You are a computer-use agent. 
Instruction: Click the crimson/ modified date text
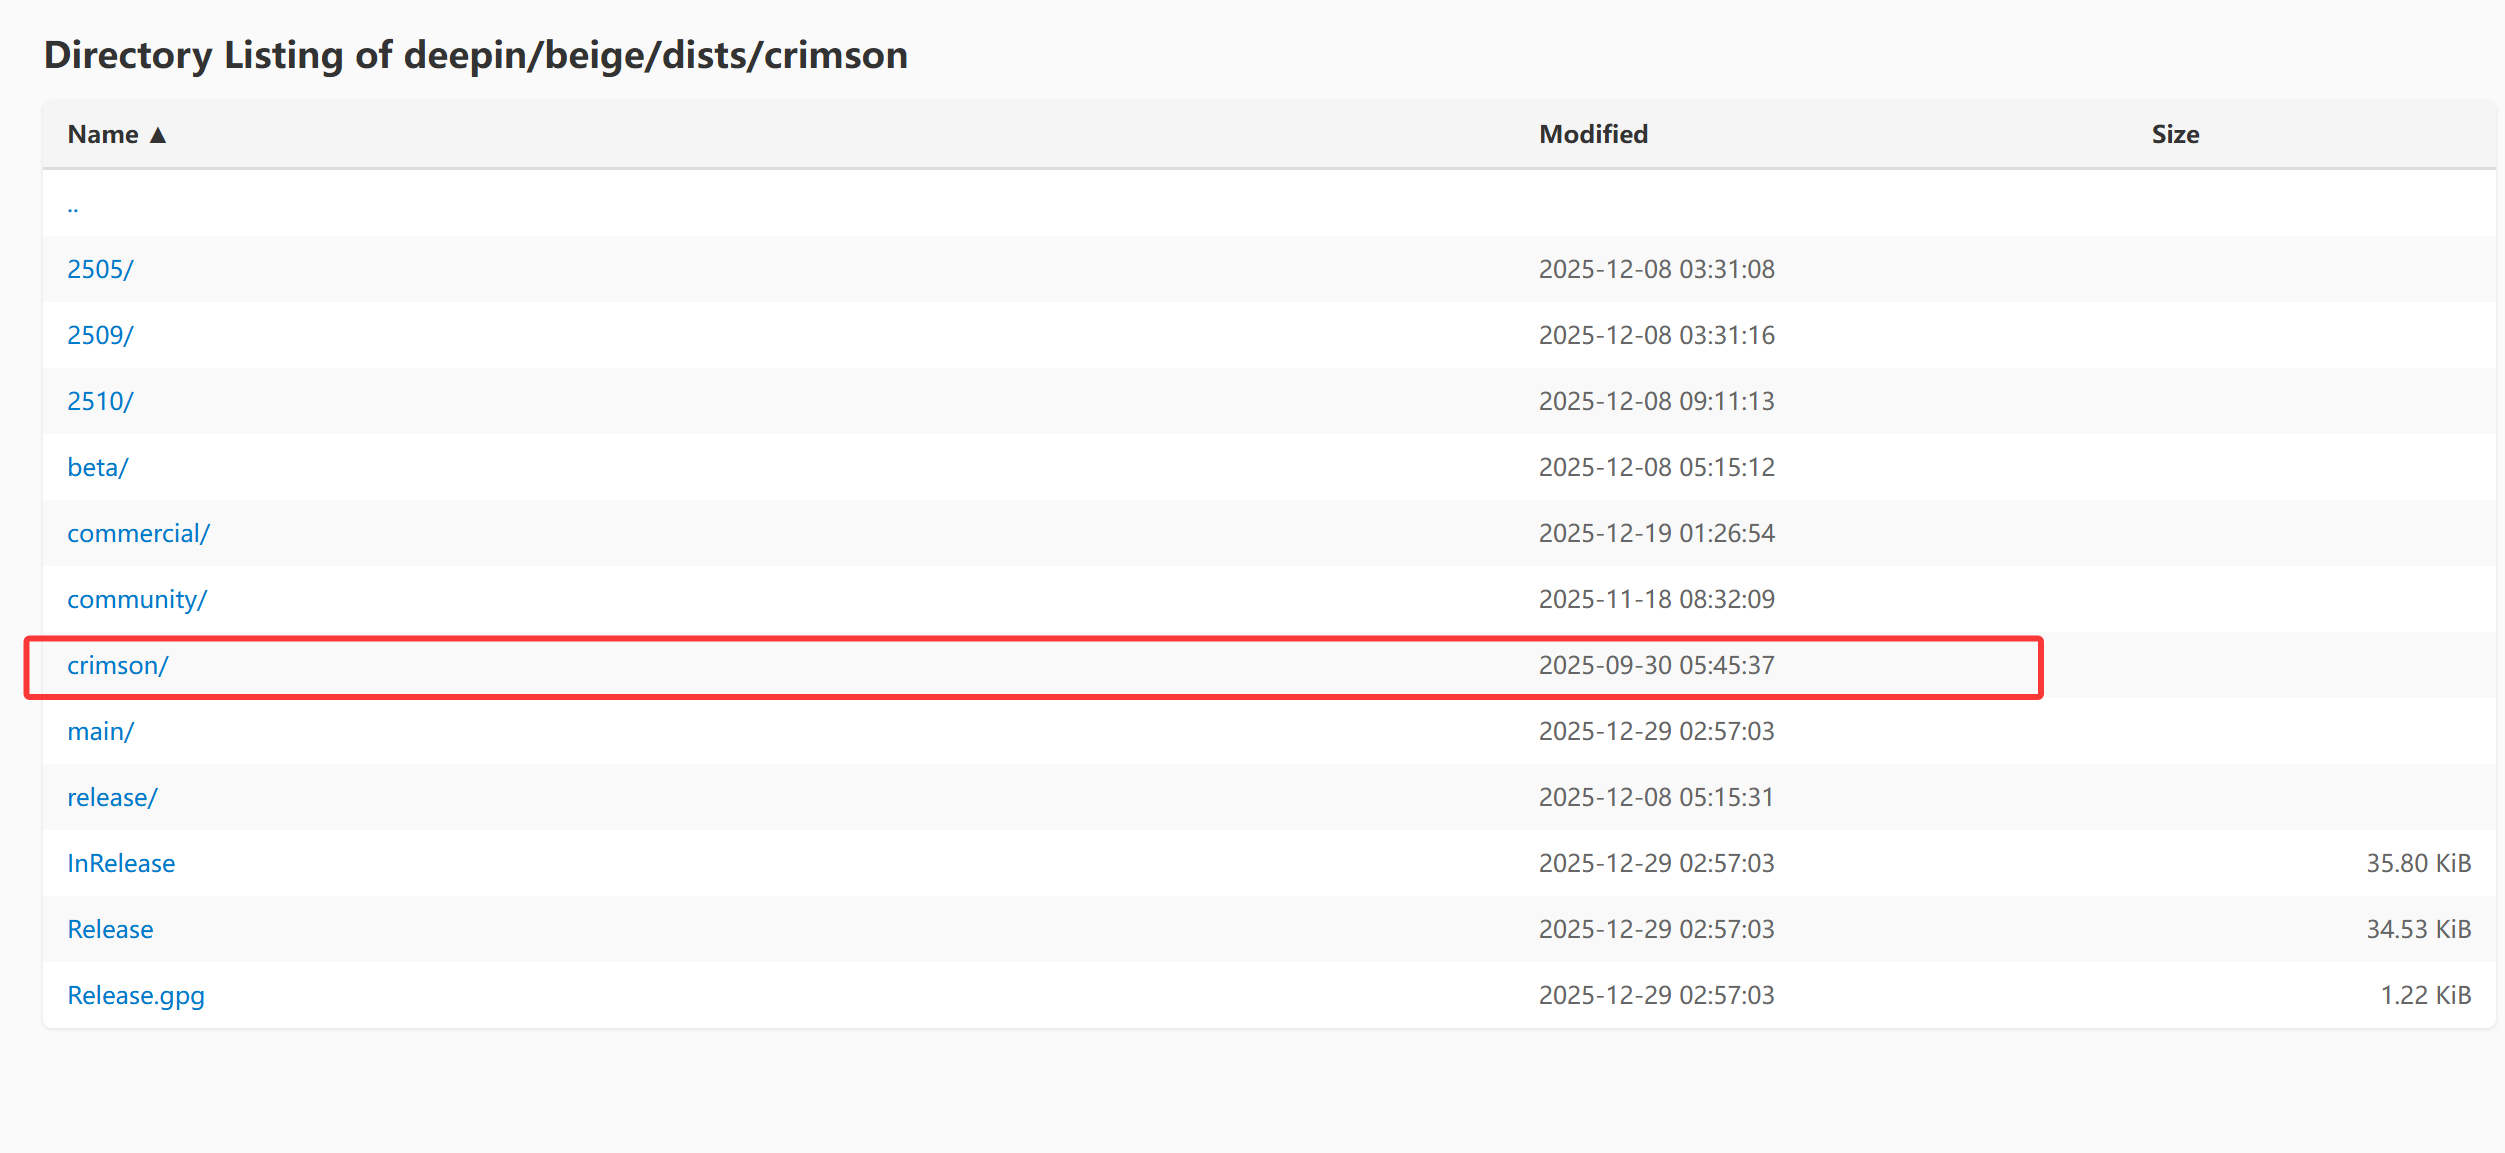(x=1656, y=665)
